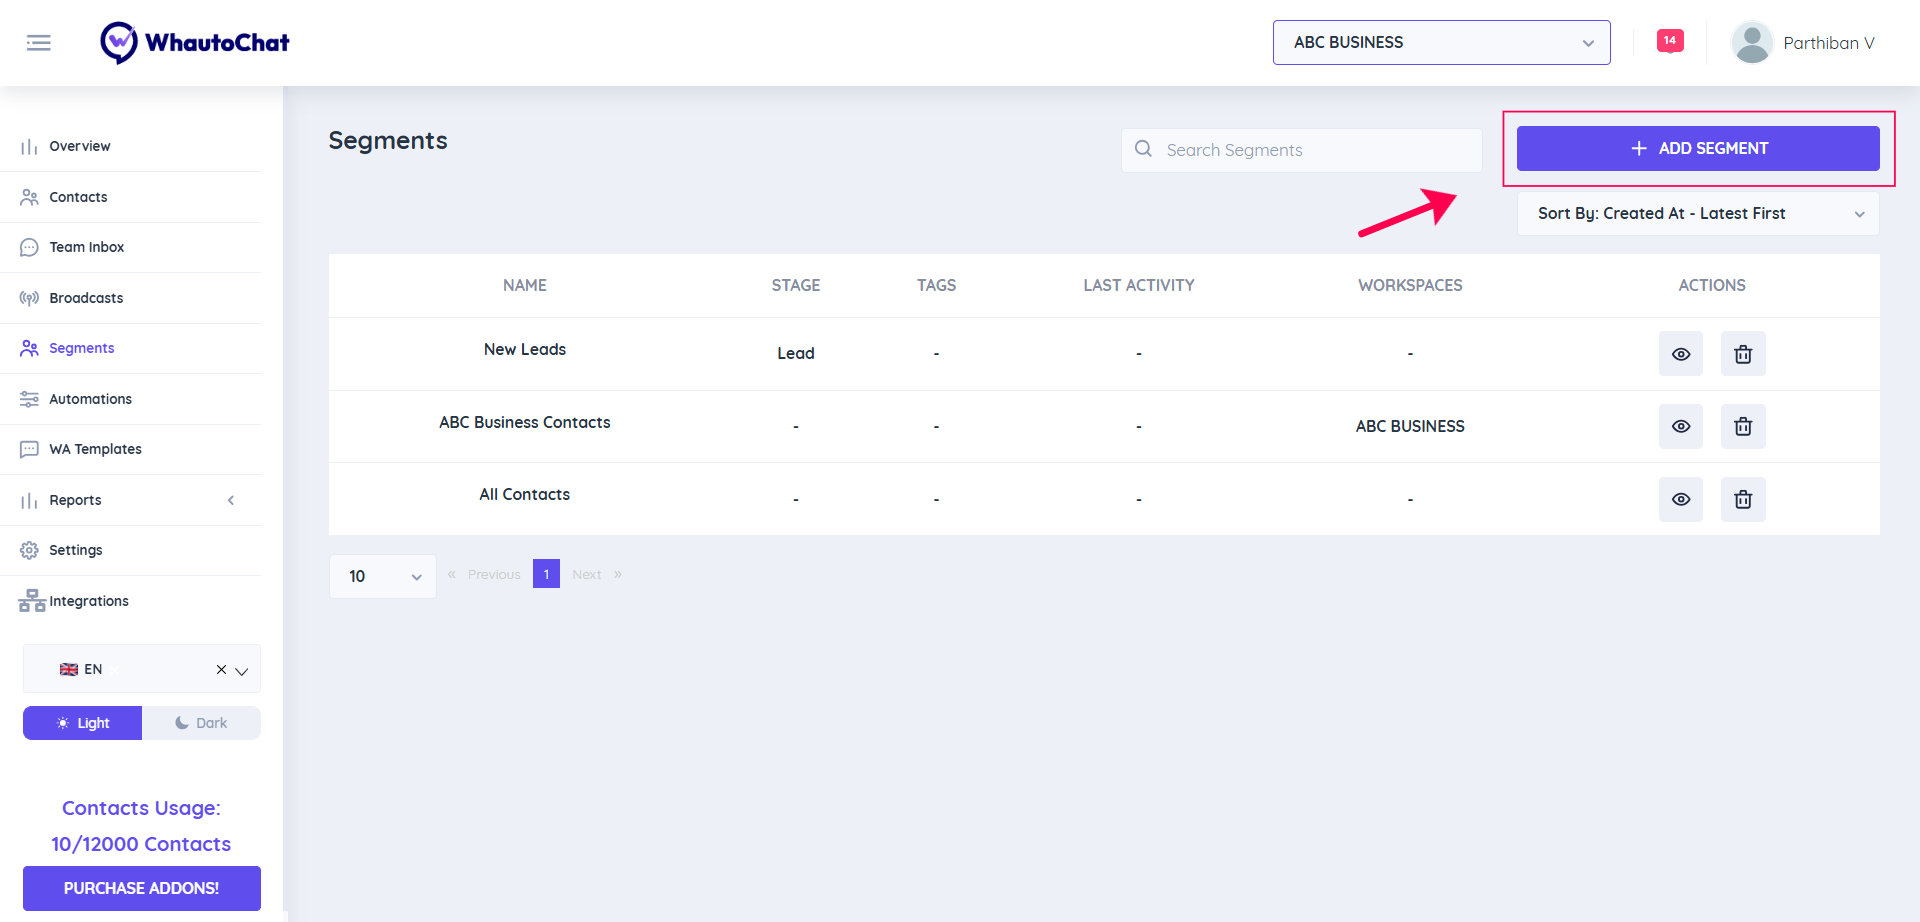The width and height of the screenshot is (1920, 922).
Task: Select the Integrations sidebar icon
Action: point(30,600)
